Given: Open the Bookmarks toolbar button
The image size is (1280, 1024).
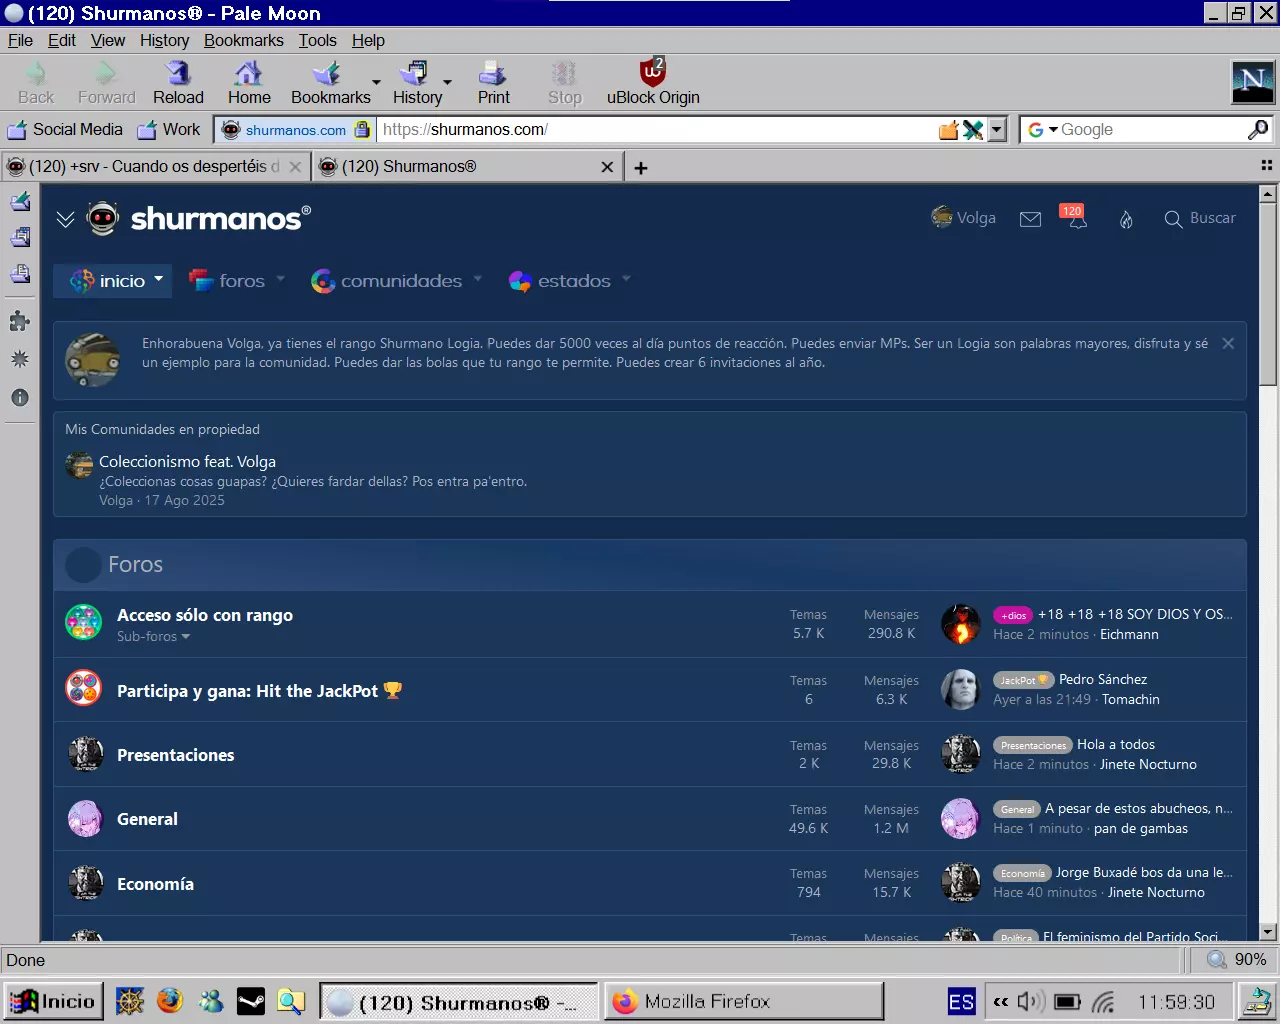Looking at the screenshot, I should click(330, 83).
